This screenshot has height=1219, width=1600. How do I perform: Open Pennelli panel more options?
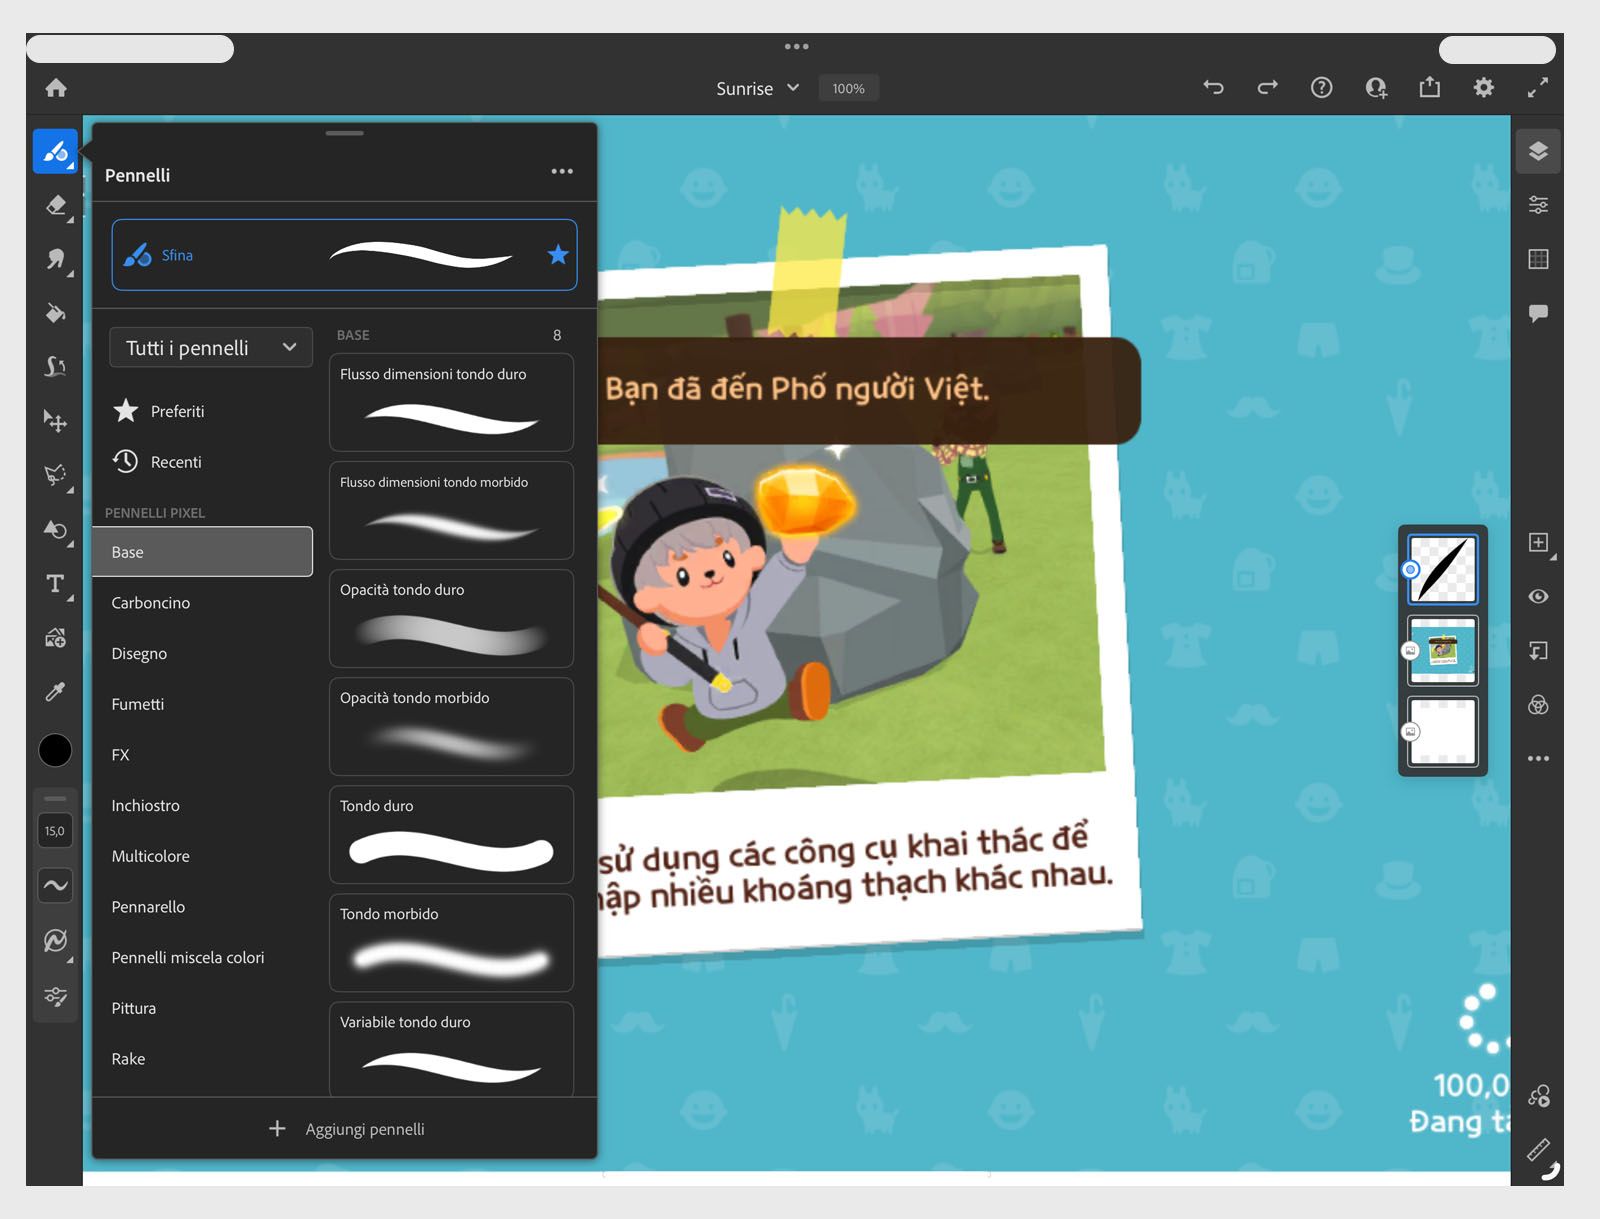[562, 171]
